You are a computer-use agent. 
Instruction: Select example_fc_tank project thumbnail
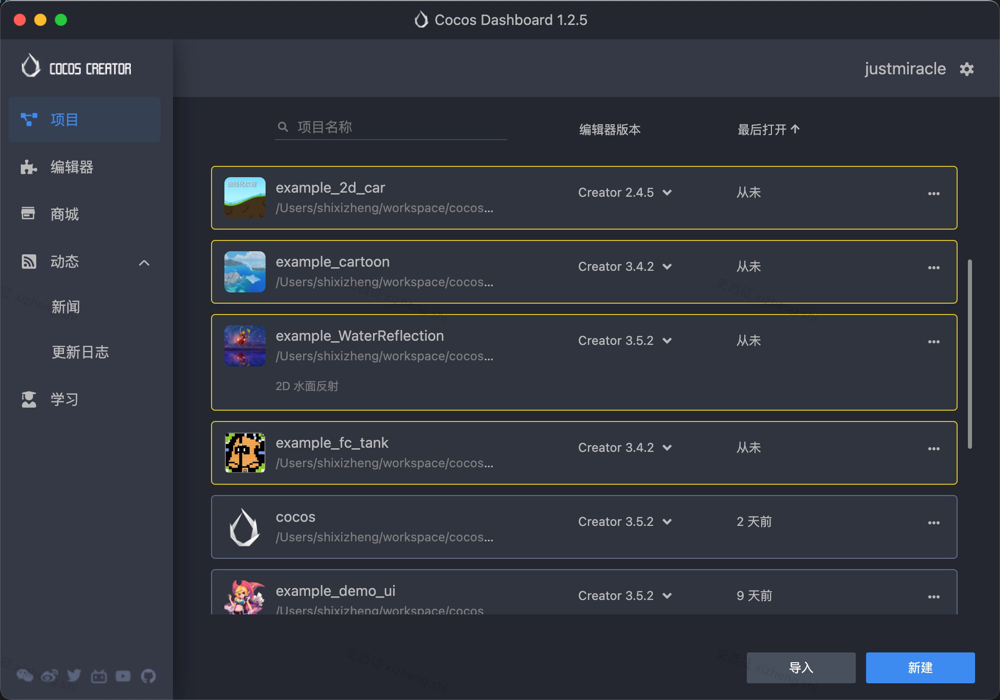pos(245,453)
